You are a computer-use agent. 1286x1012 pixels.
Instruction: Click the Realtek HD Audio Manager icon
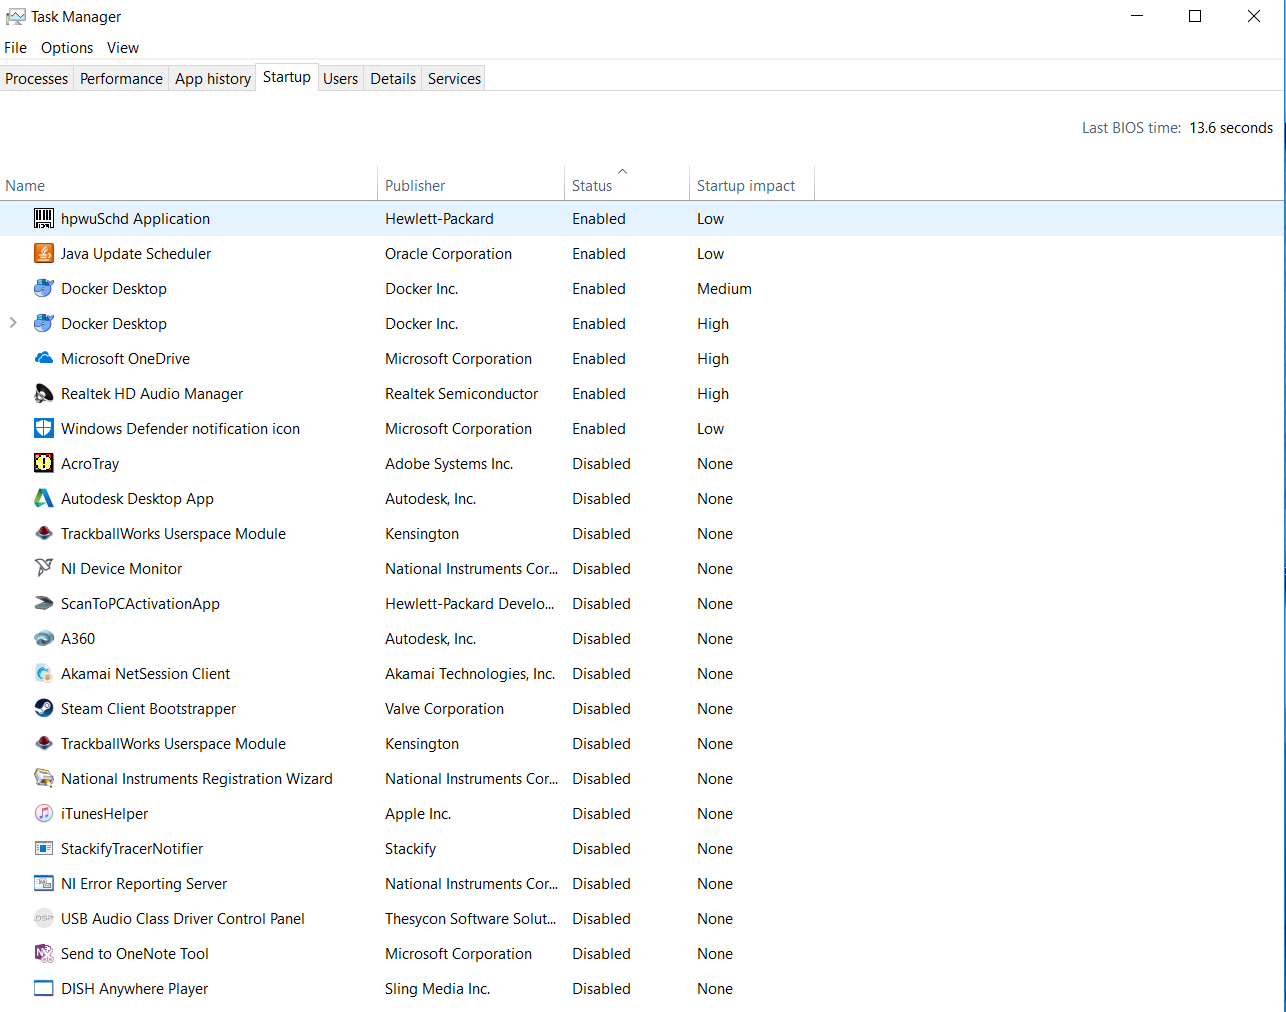click(x=44, y=393)
